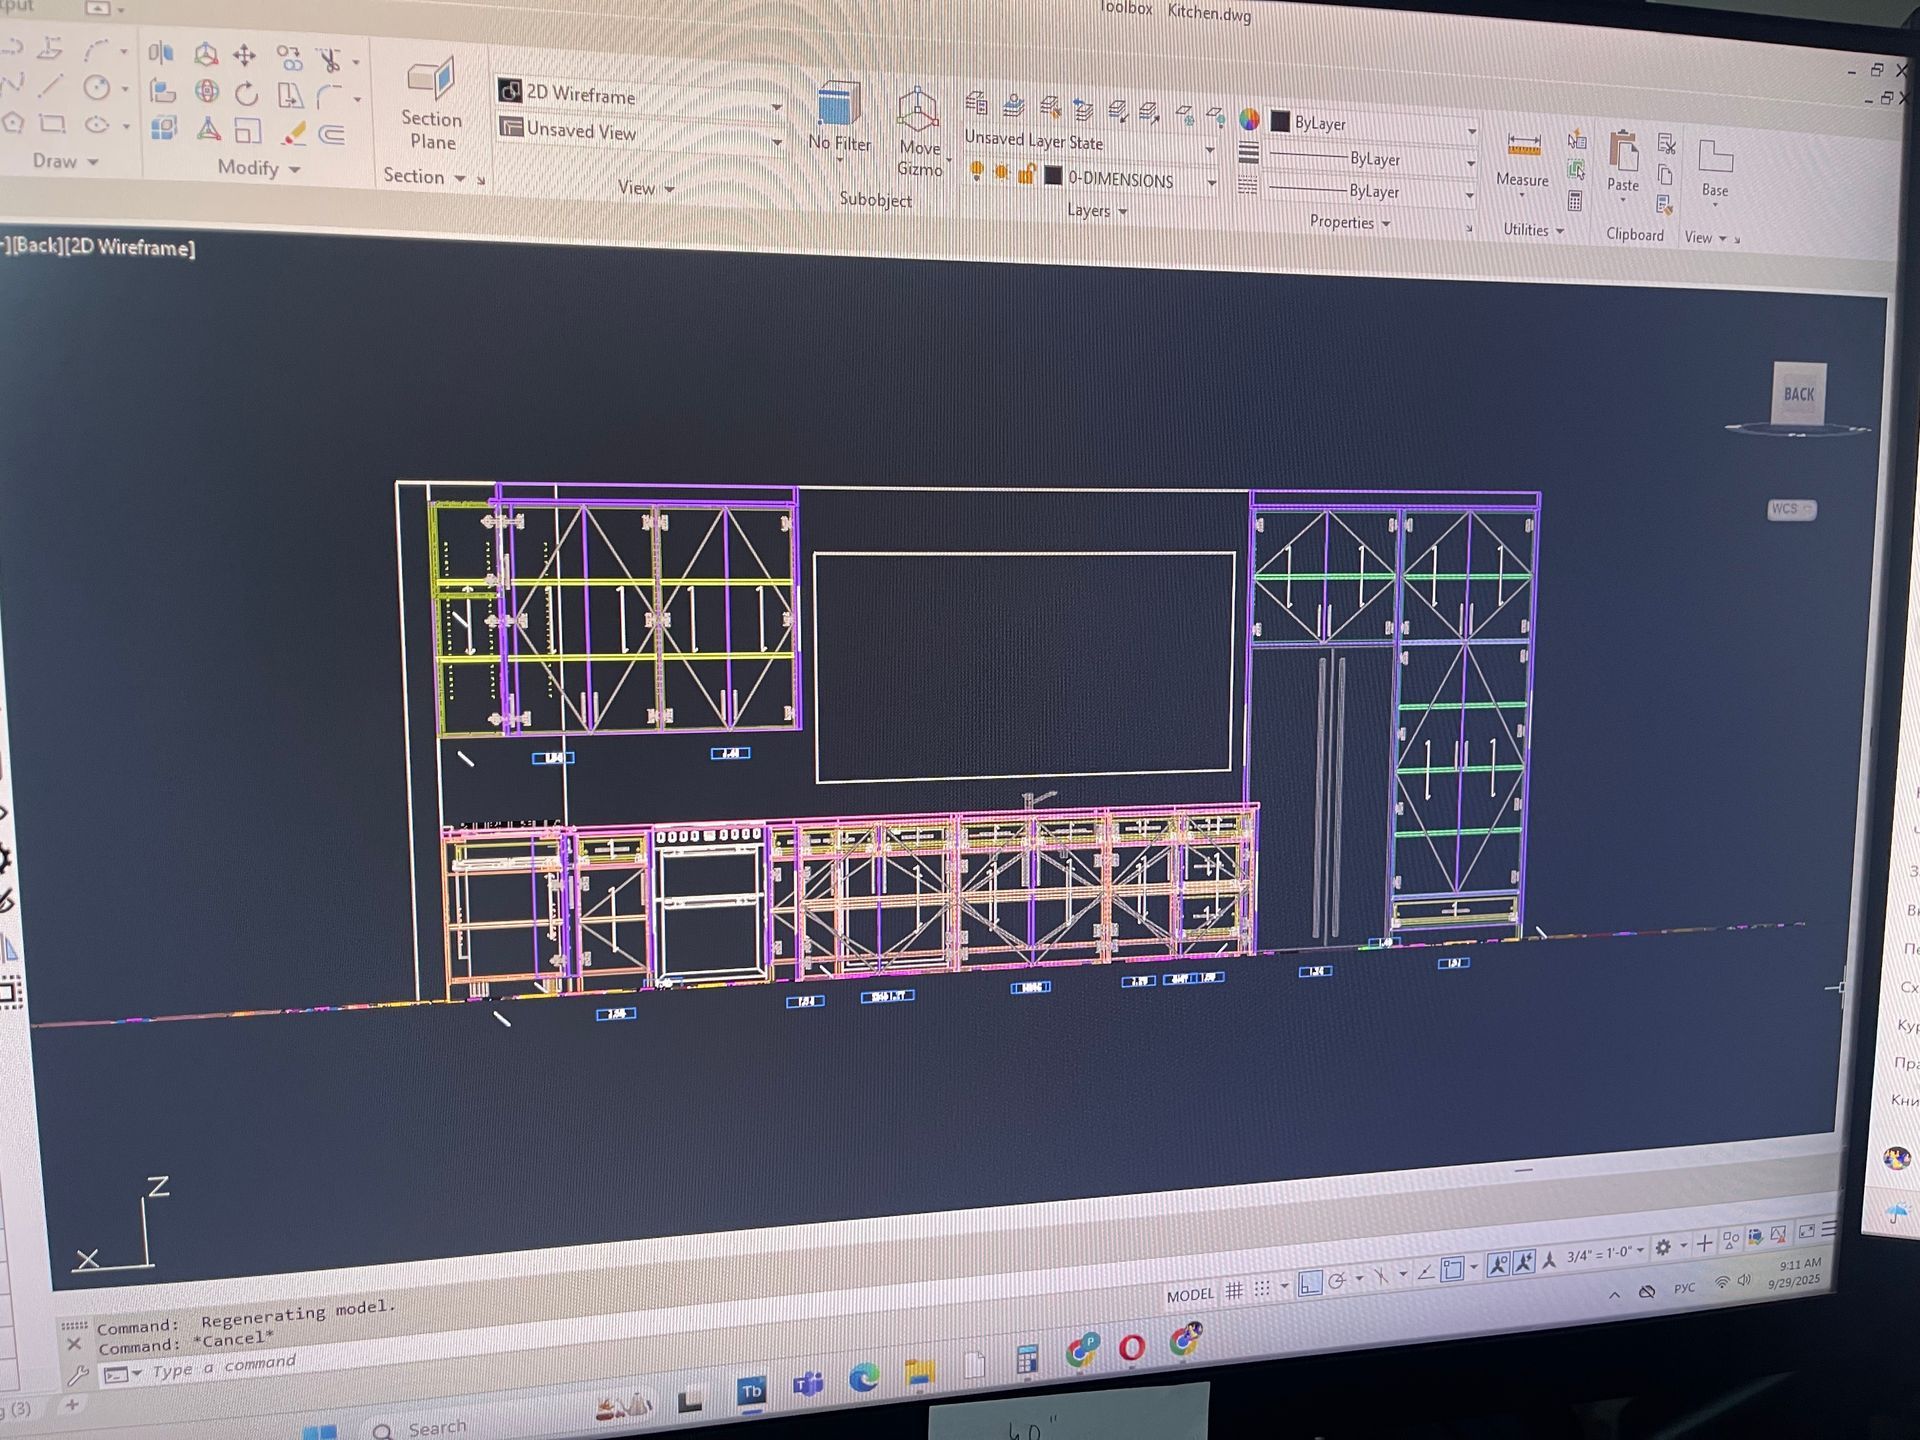
Task: Click the MODEL space tab button
Action: click(1189, 1295)
